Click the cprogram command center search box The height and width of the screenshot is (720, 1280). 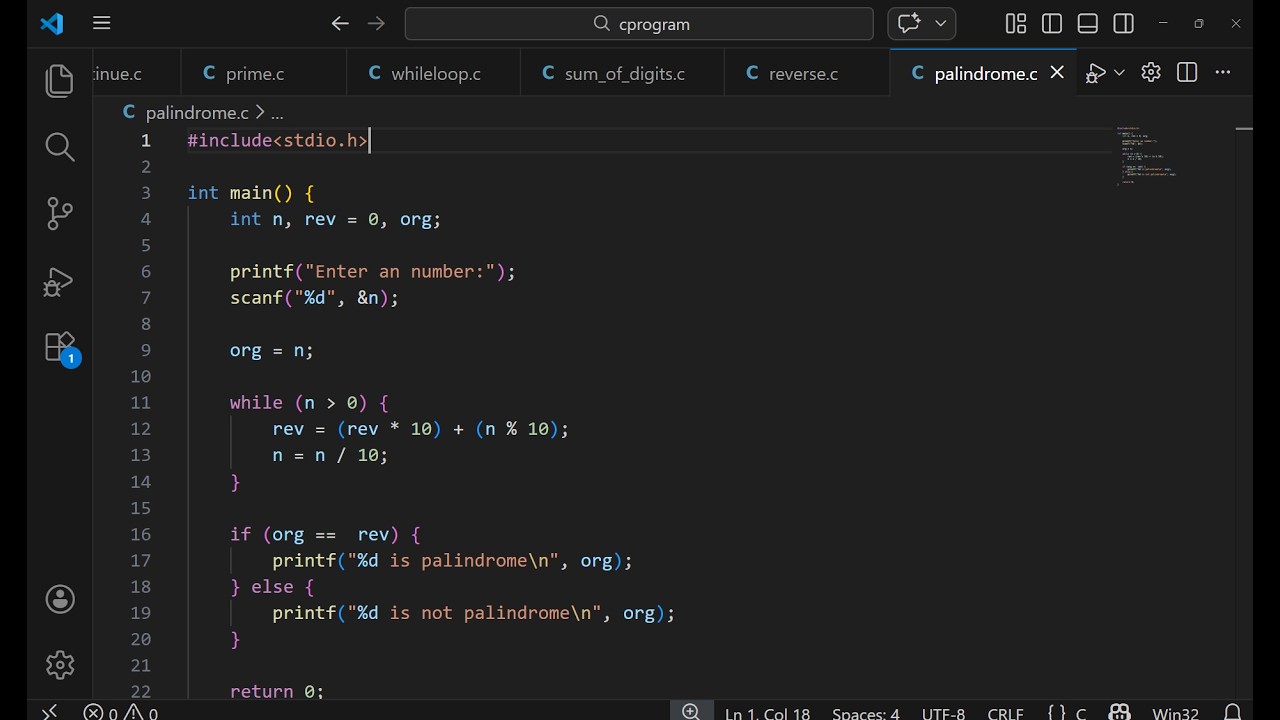639,23
